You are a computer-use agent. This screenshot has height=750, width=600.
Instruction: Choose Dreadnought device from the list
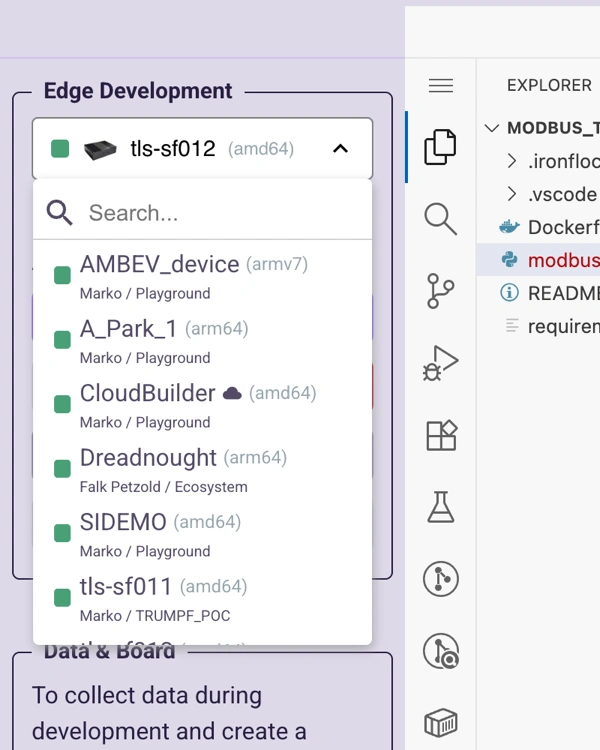pos(148,458)
